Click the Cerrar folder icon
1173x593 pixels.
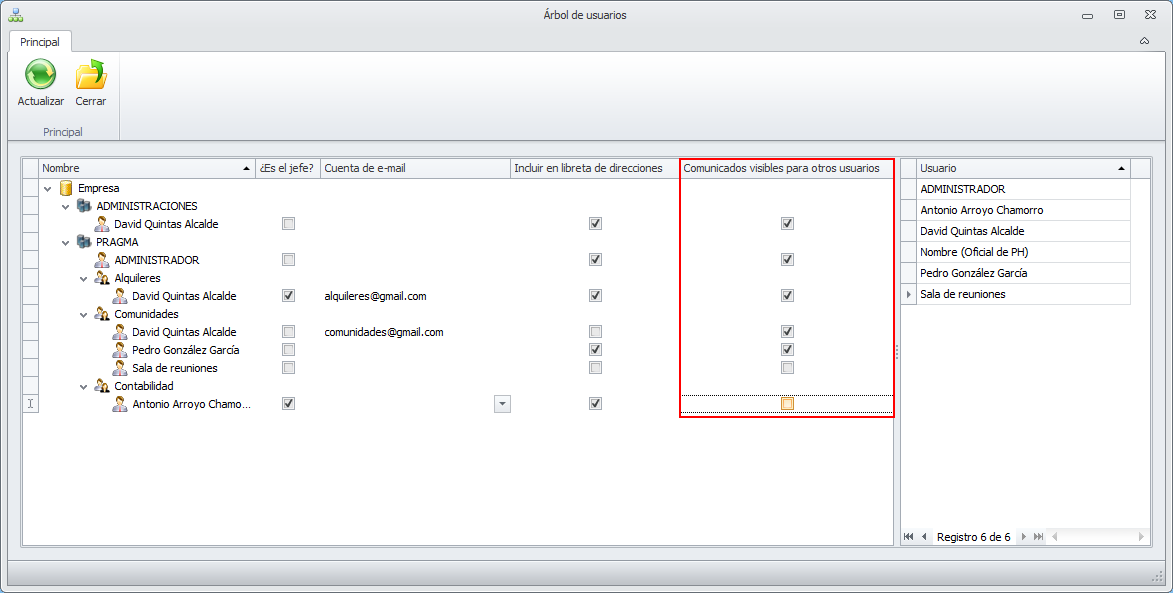point(91,75)
